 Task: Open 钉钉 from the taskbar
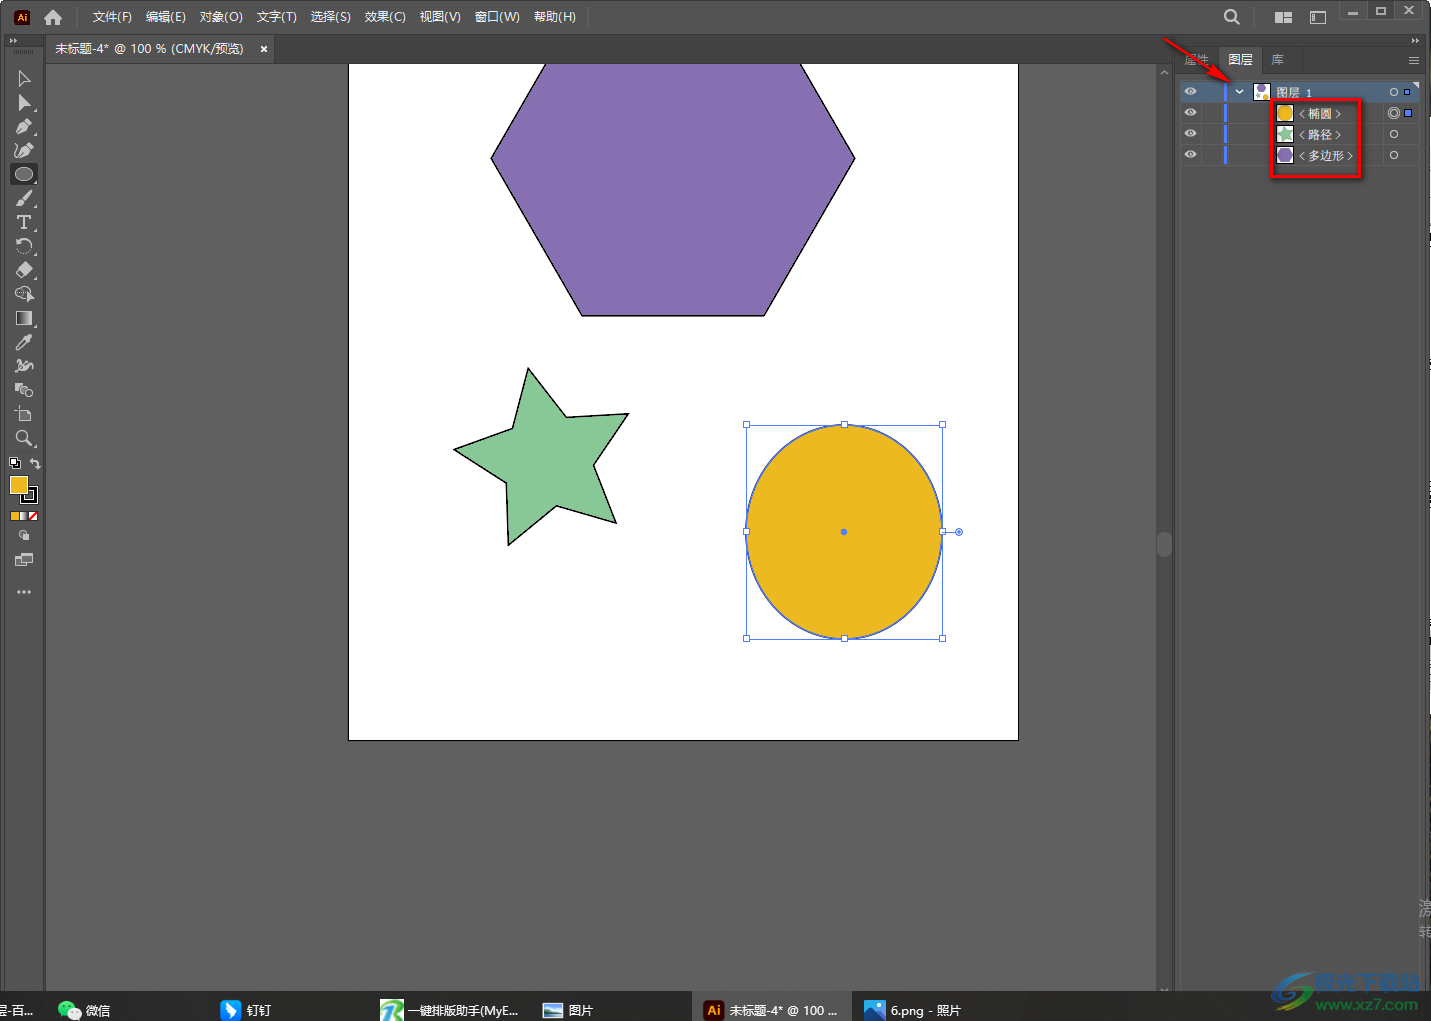(246, 1010)
